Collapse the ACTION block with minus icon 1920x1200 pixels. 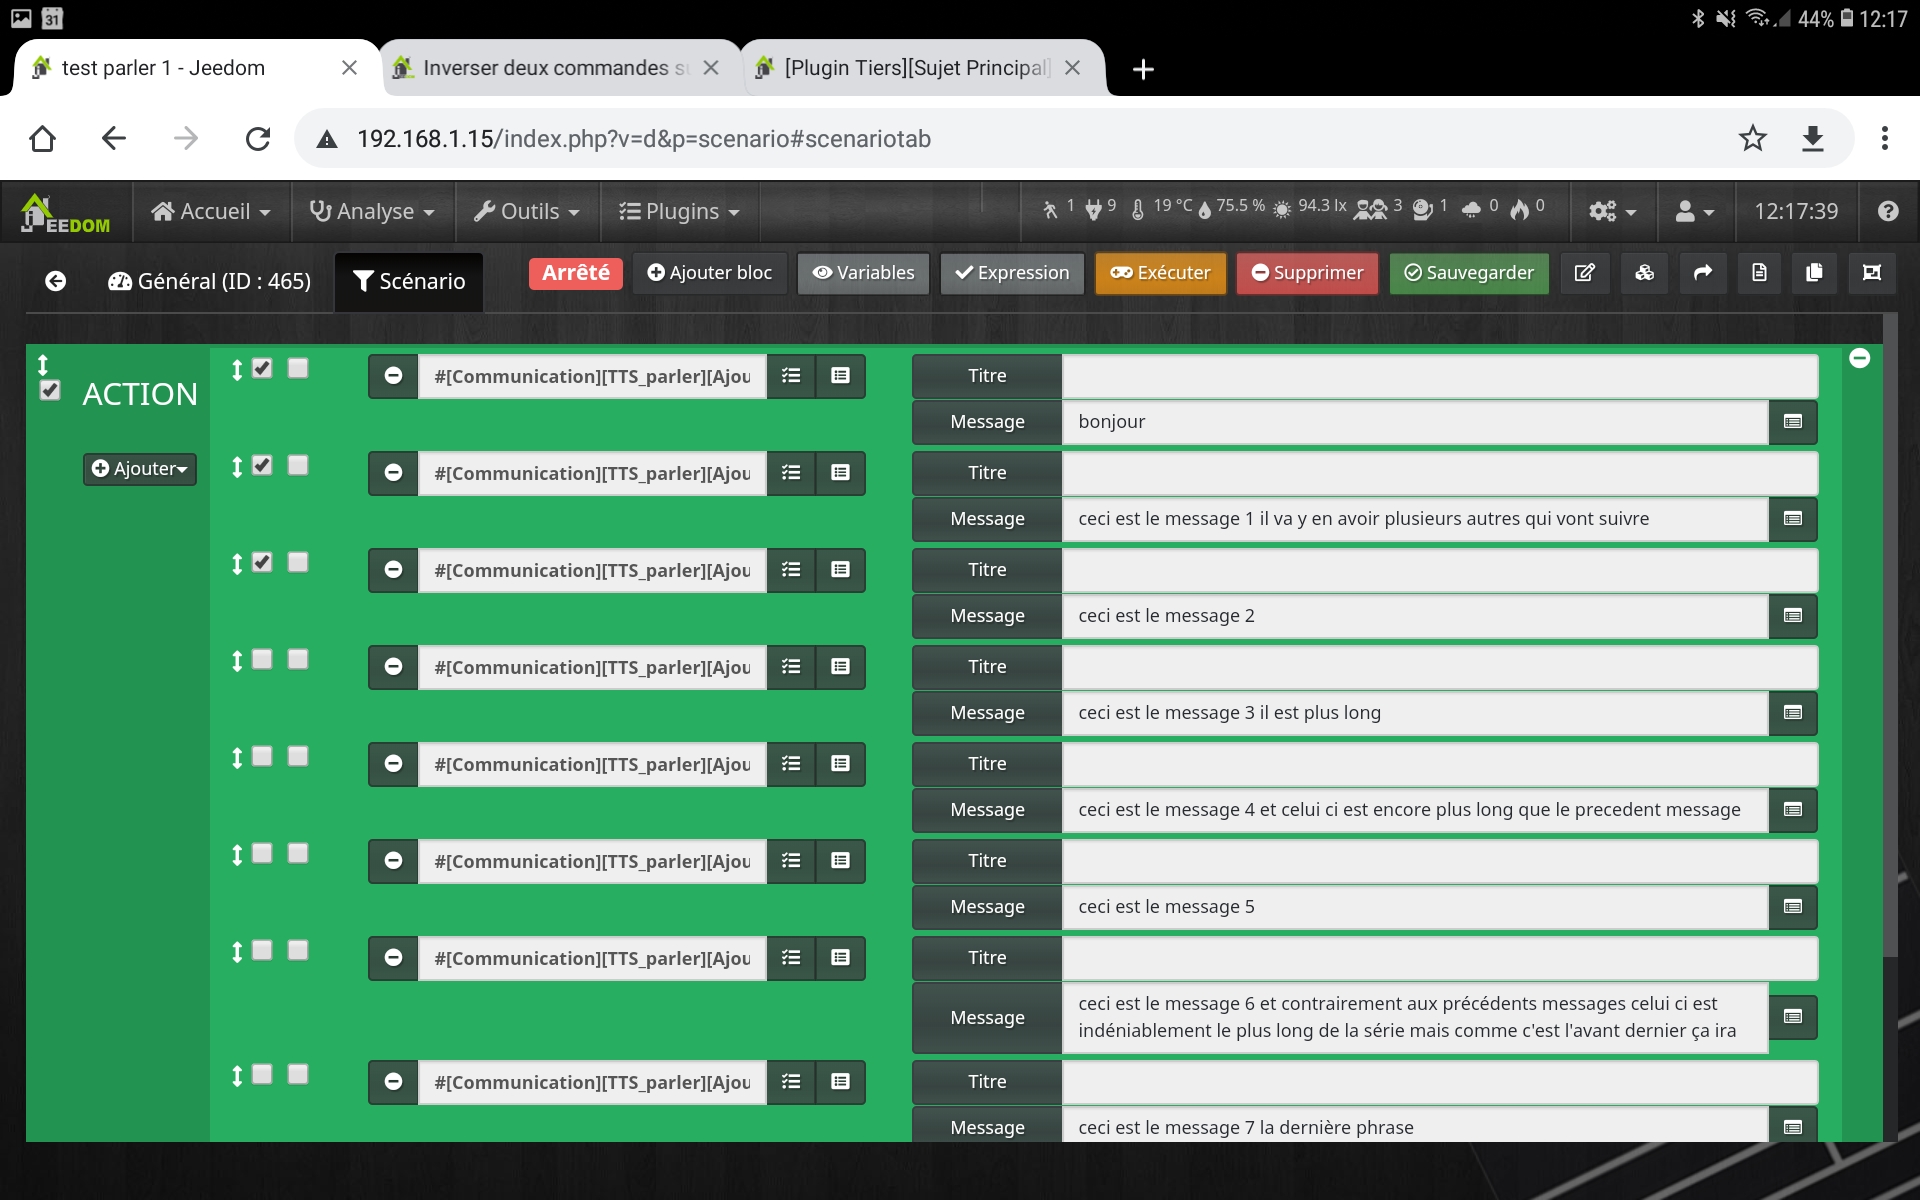(x=1860, y=358)
